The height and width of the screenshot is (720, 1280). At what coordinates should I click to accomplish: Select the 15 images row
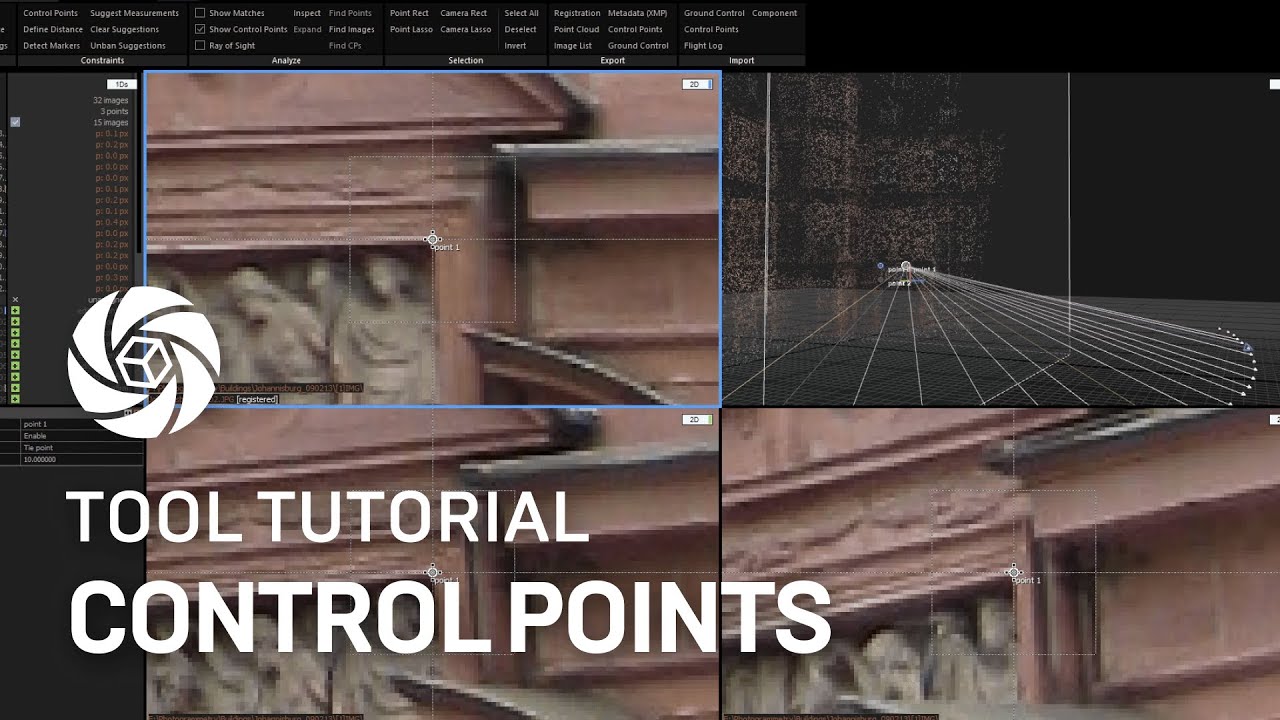pos(111,122)
